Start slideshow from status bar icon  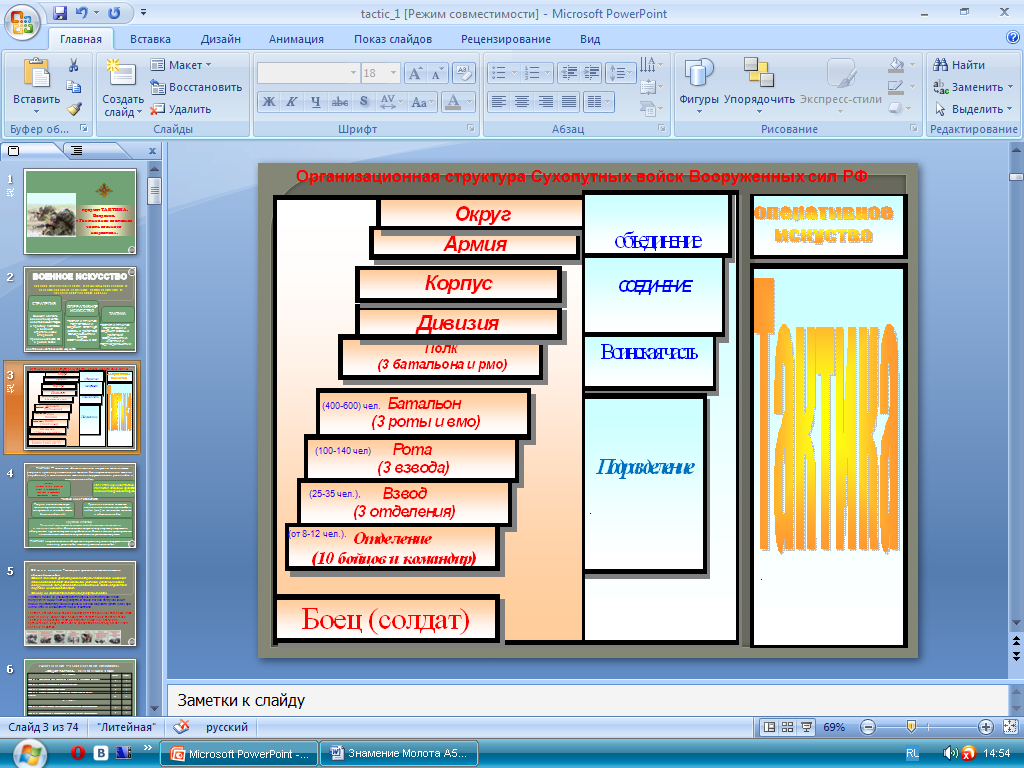pyautogui.click(x=807, y=727)
